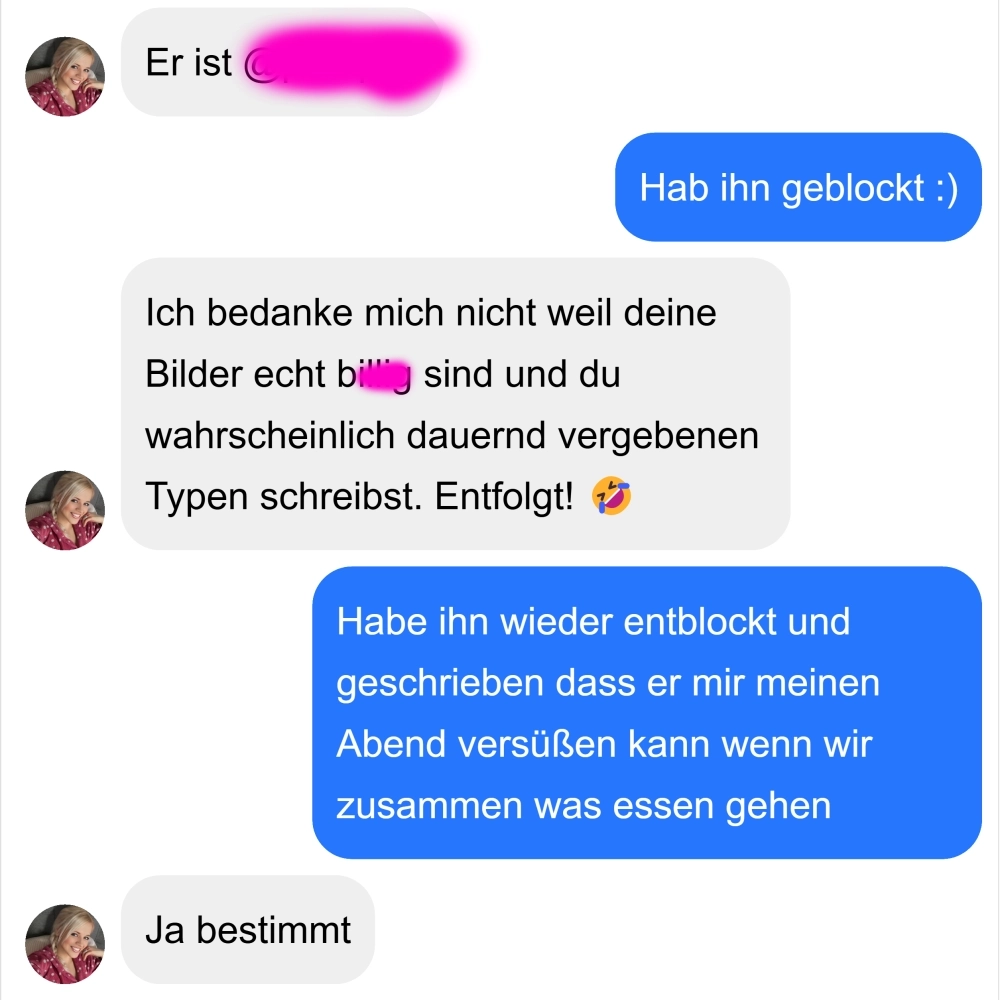The image size is (1000, 1000).
Task: Tap the "Er ist" text in the top bubble
Action: pyautogui.click(x=189, y=62)
